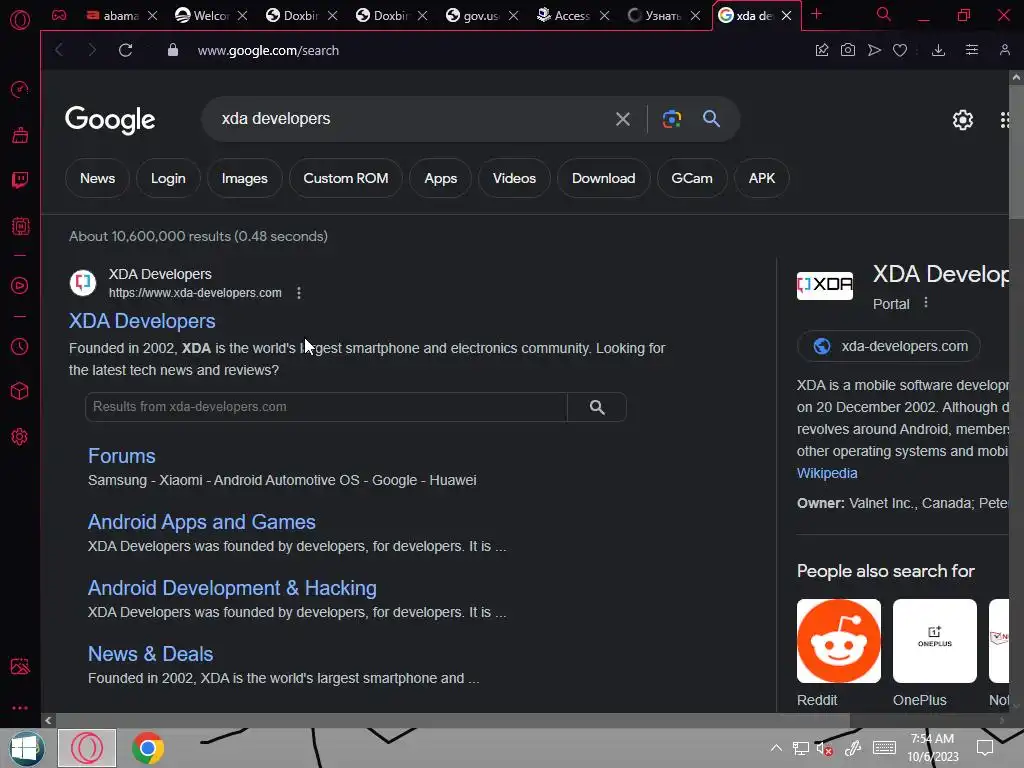Open Extensions cube icon in sidebar
The image size is (1024, 768).
(20, 391)
